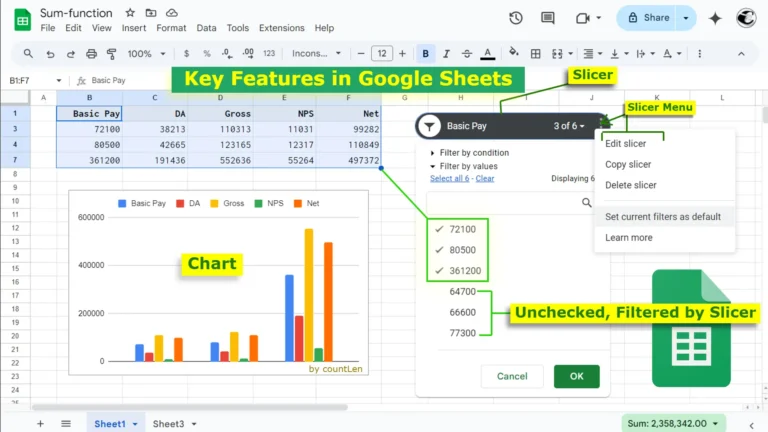Screen dimensions: 768x432
Task: Cancel the slicer filter dialog
Action: 512,376
